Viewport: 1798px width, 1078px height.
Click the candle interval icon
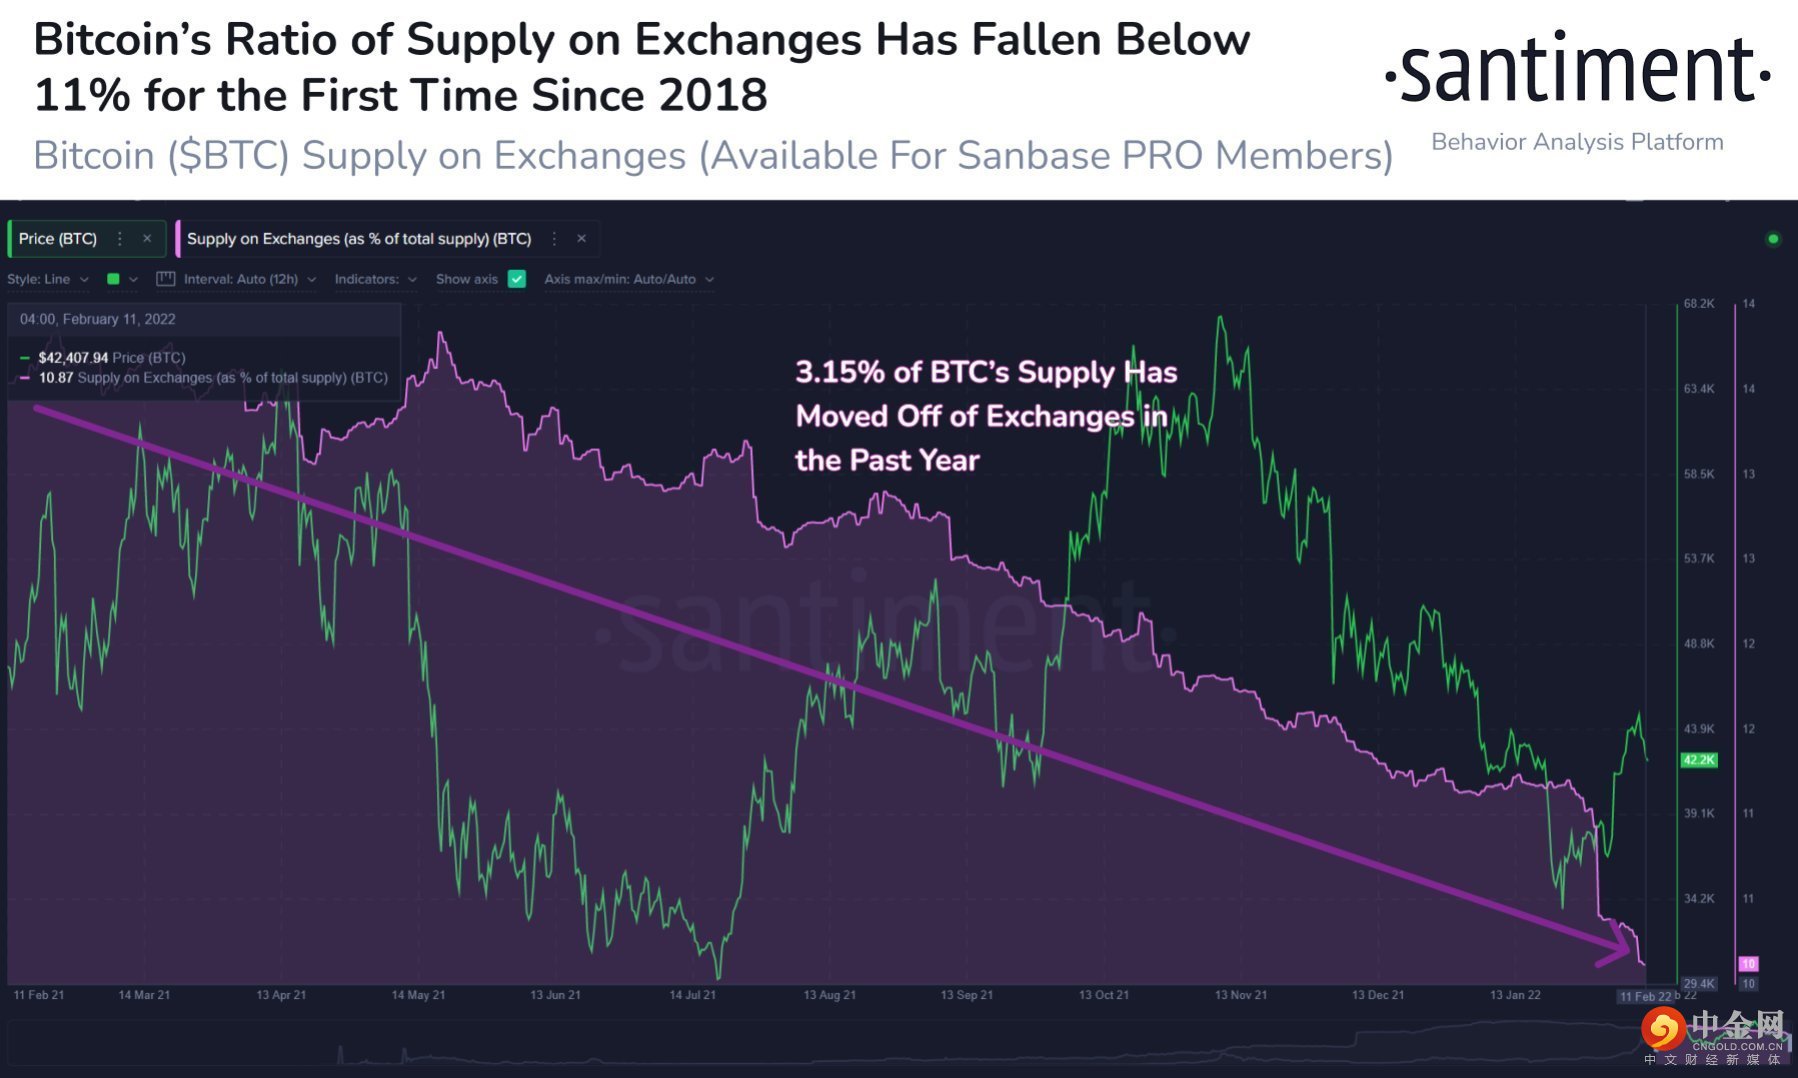point(166,279)
